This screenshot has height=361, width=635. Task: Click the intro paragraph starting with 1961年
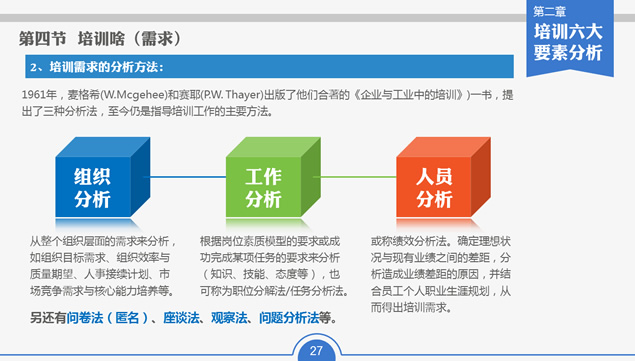pos(267,103)
